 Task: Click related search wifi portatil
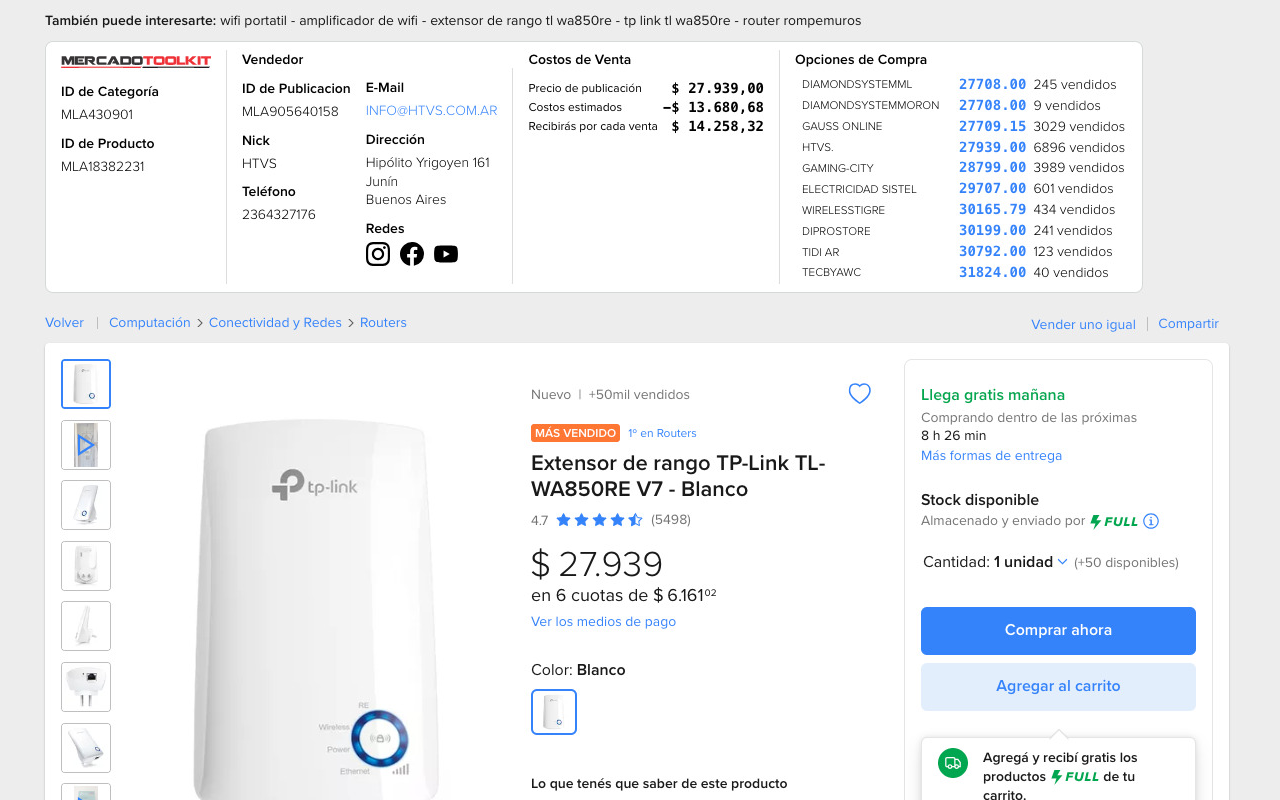click(x=255, y=21)
